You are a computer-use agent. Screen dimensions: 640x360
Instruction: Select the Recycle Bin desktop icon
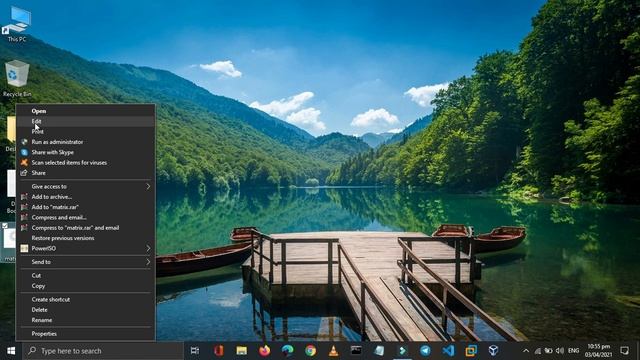tap(17, 79)
